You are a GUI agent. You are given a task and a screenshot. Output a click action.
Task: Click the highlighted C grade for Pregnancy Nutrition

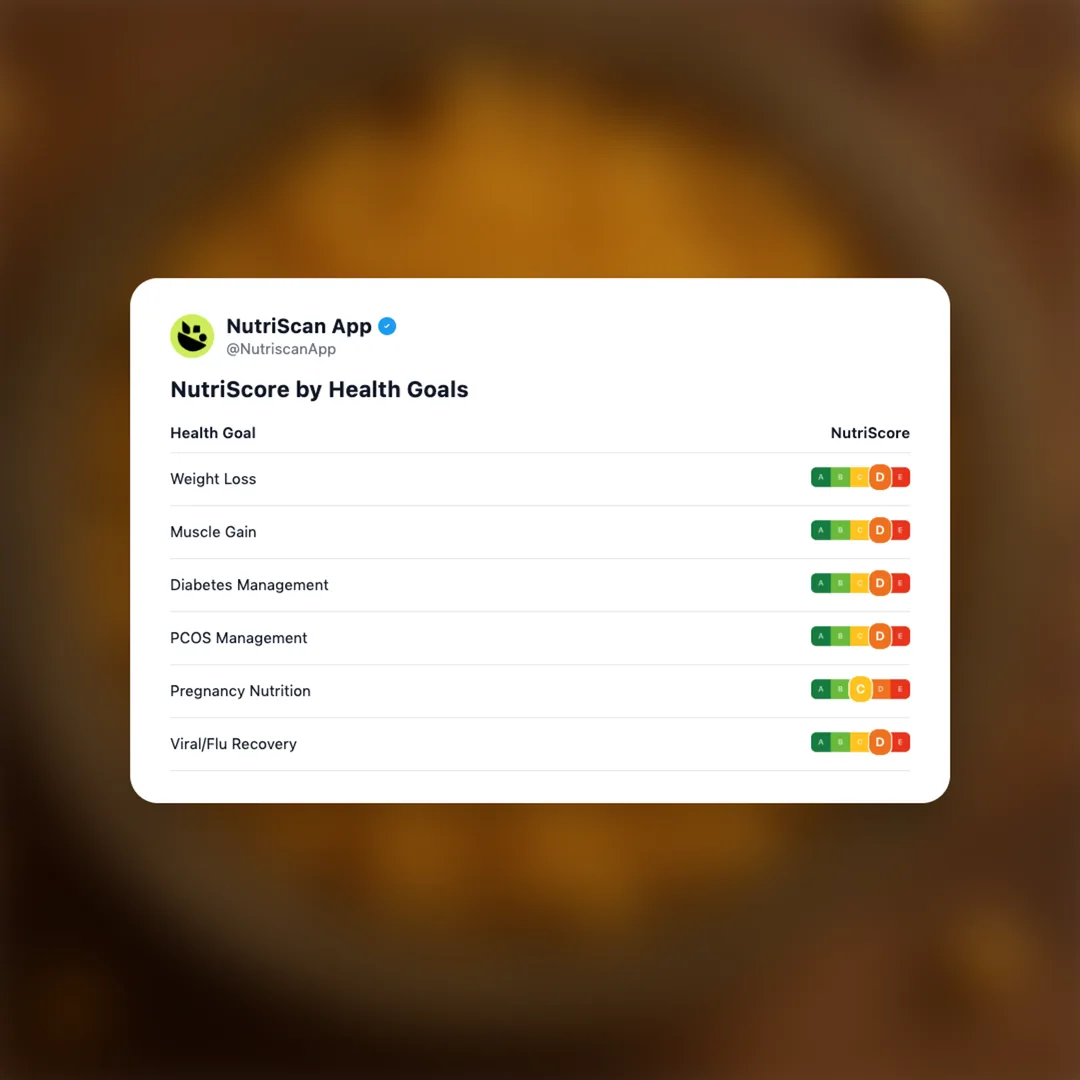coord(860,690)
